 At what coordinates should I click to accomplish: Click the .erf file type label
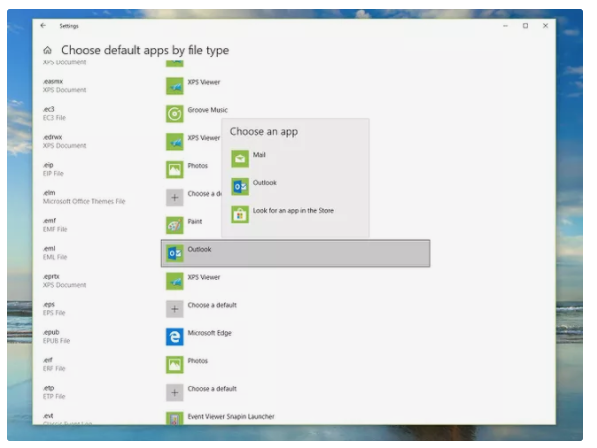point(48,360)
